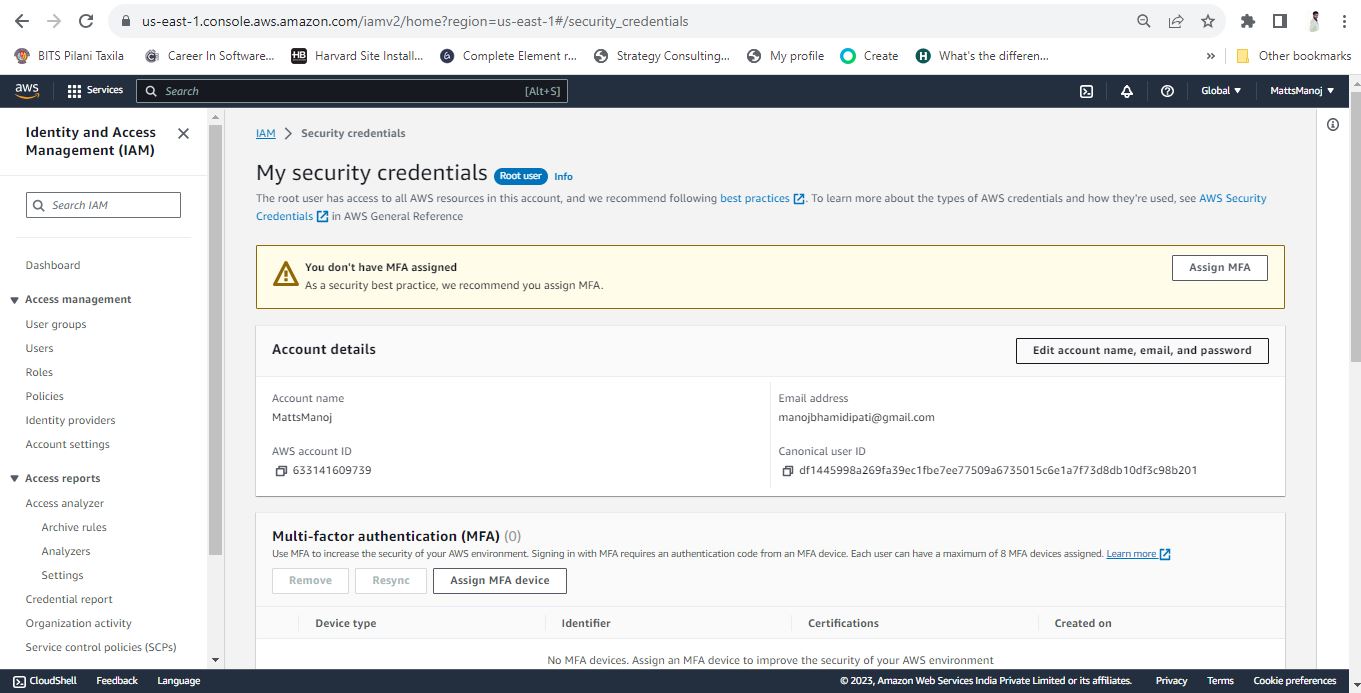Image resolution: width=1361 pixels, height=693 pixels.
Task: Collapse the Access reports section
Action: (15, 479)
